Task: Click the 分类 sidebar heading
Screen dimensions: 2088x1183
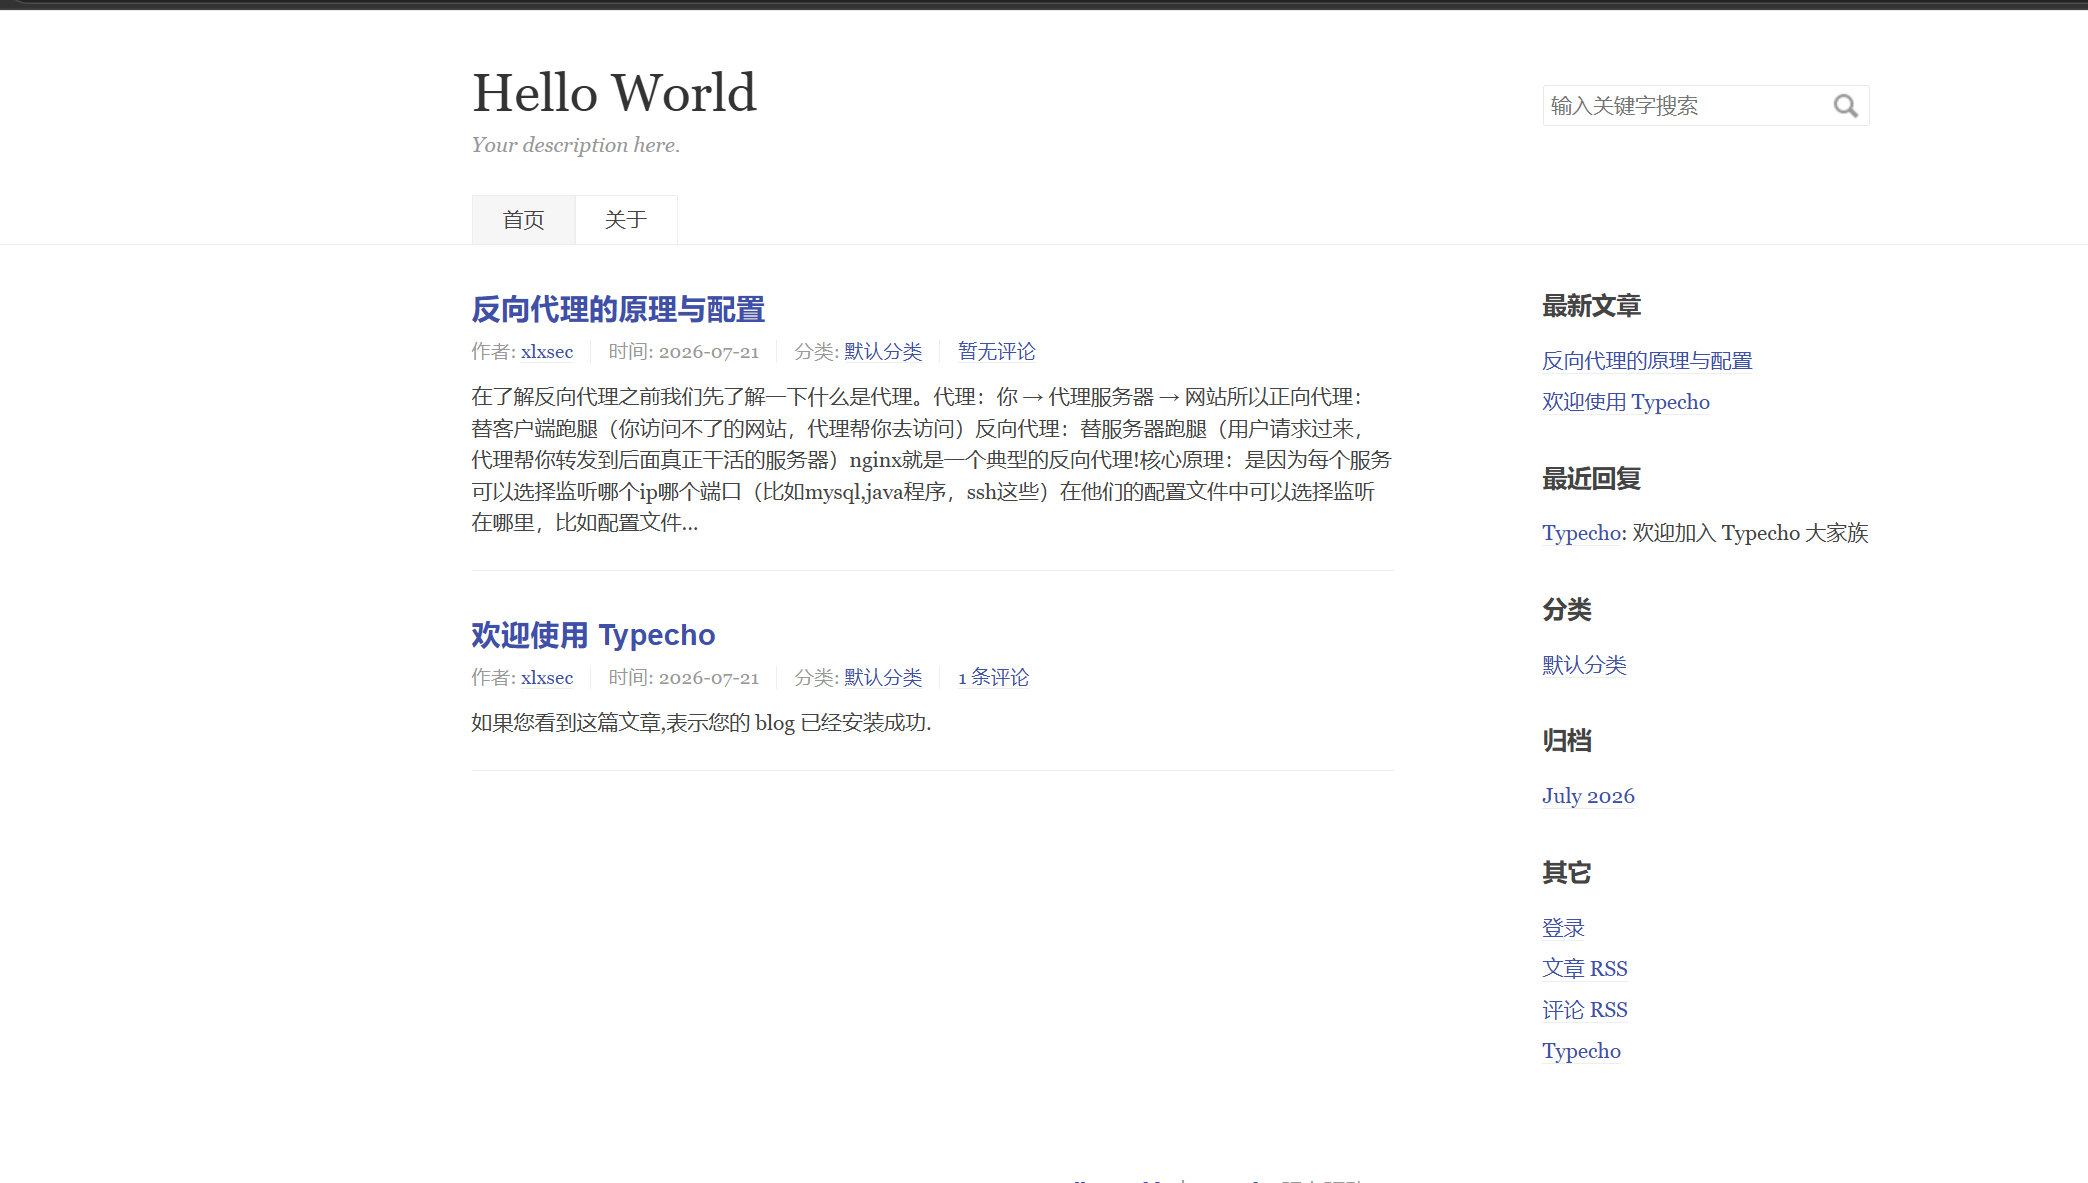Action: 1566,610
